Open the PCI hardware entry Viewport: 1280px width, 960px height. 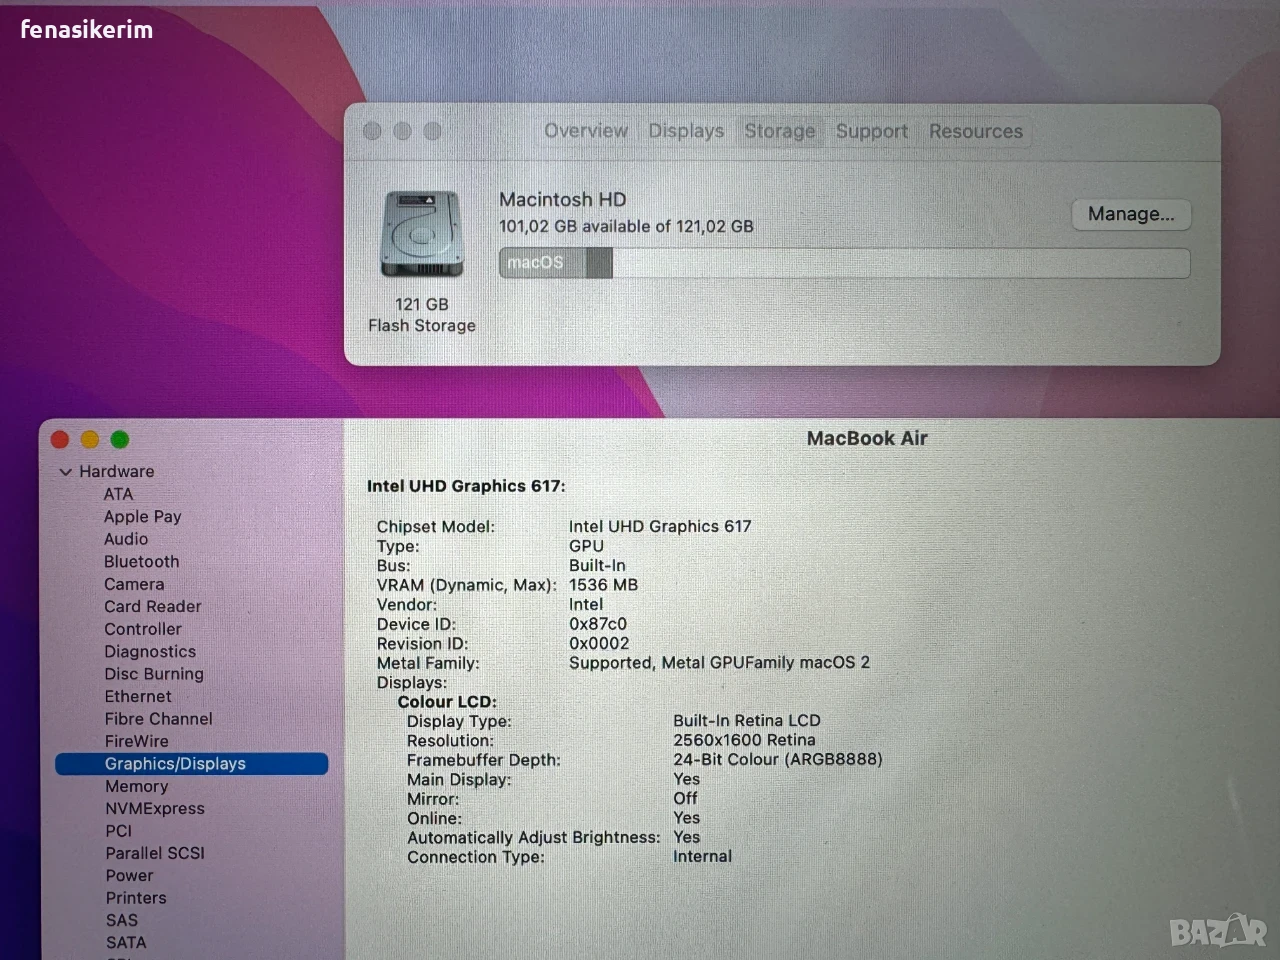coord(119,831)
